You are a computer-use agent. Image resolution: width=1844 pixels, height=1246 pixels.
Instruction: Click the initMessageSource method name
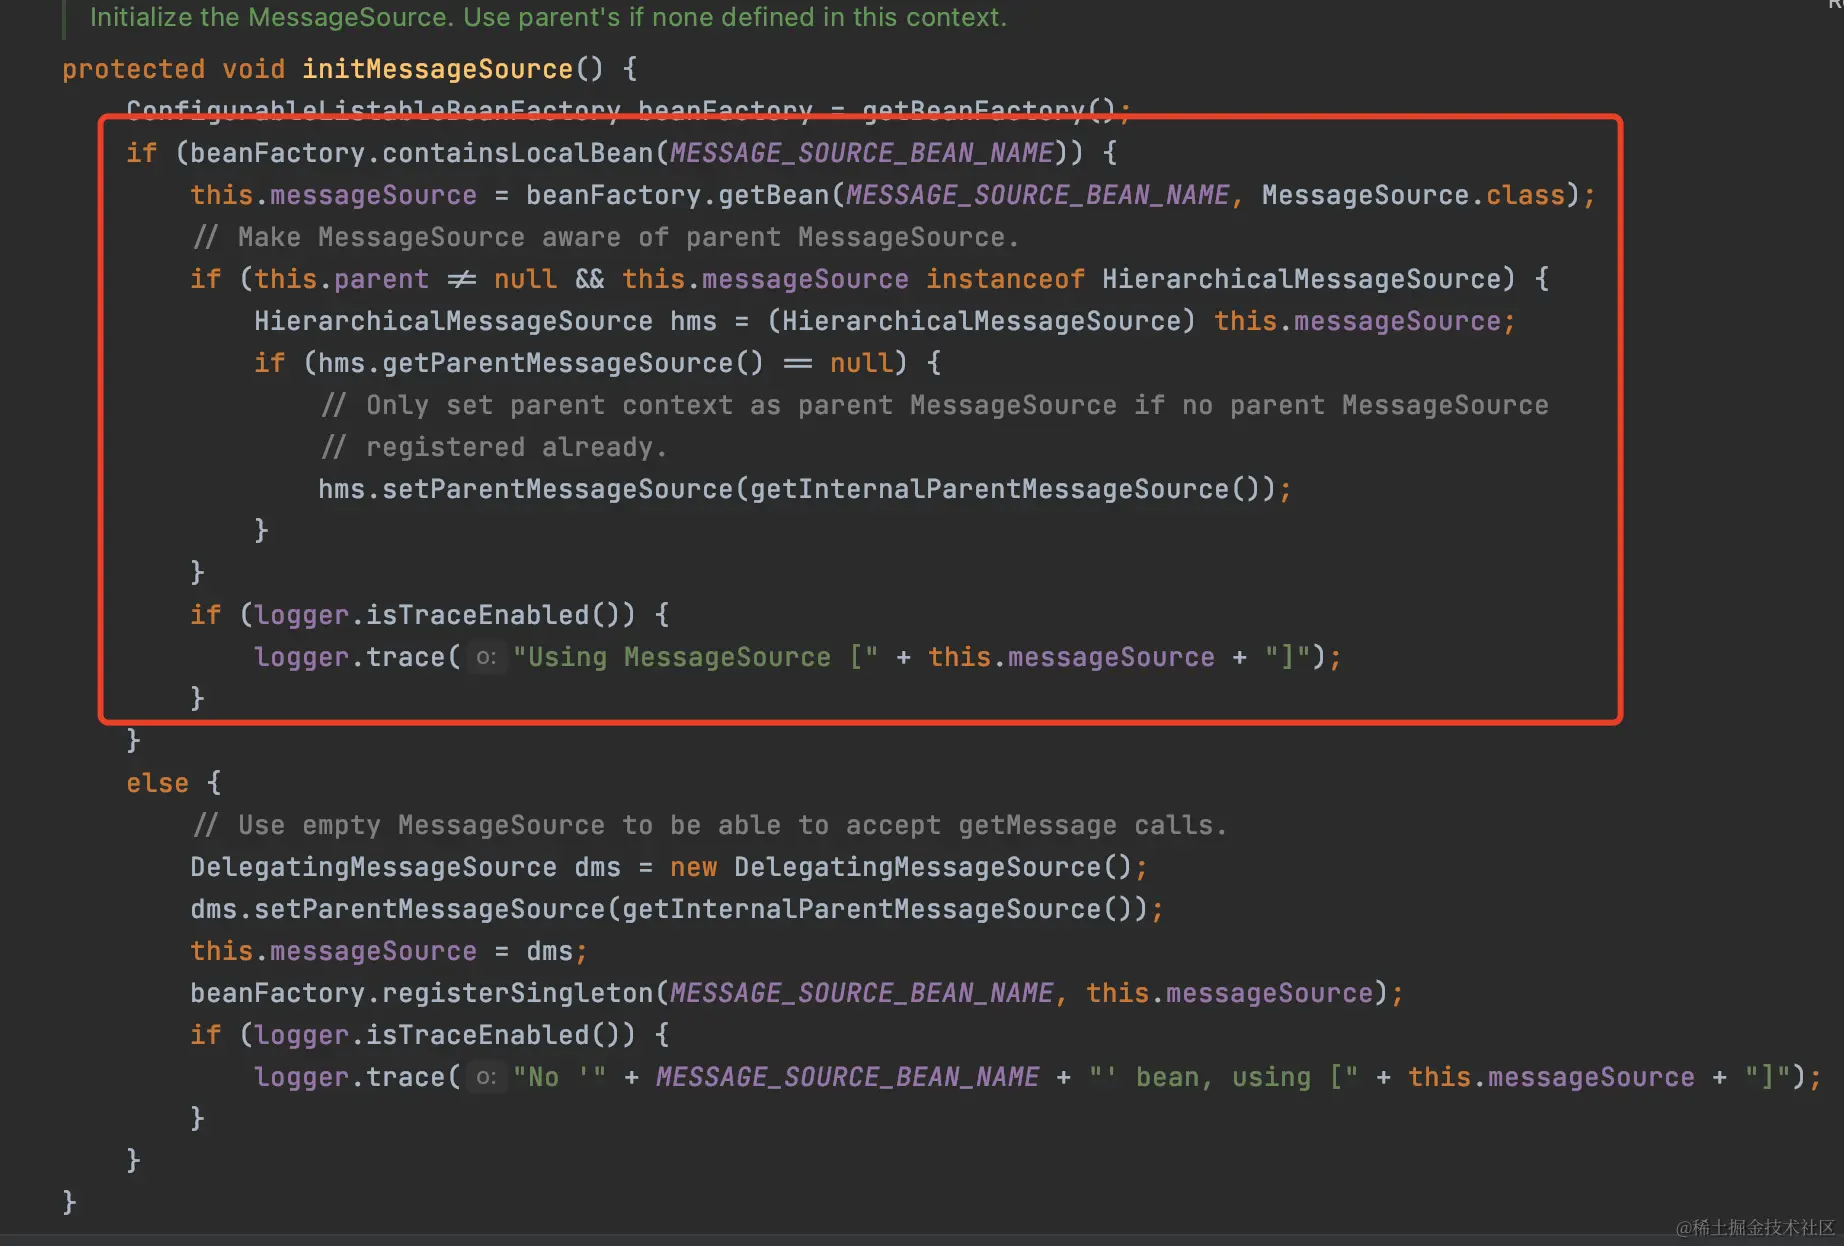point(437,69)
